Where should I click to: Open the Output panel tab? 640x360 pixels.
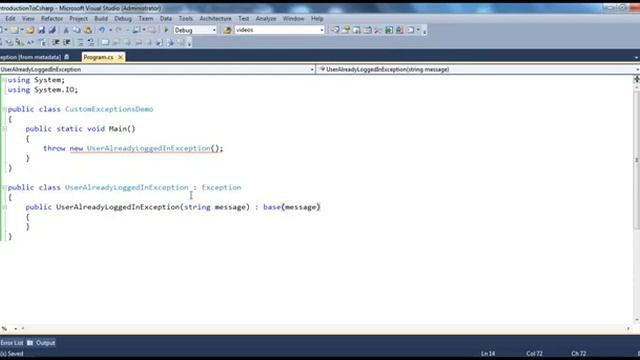click(x=41, y=343)
